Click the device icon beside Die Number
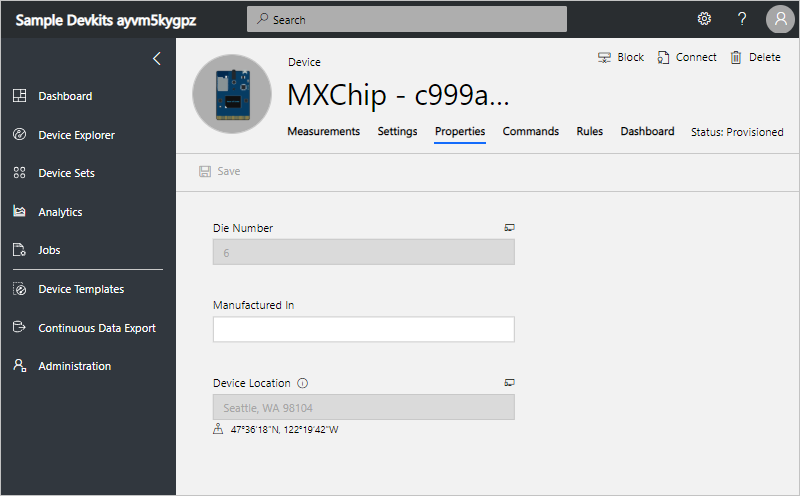Screen dimensions: 800x496 coord(509,228)
